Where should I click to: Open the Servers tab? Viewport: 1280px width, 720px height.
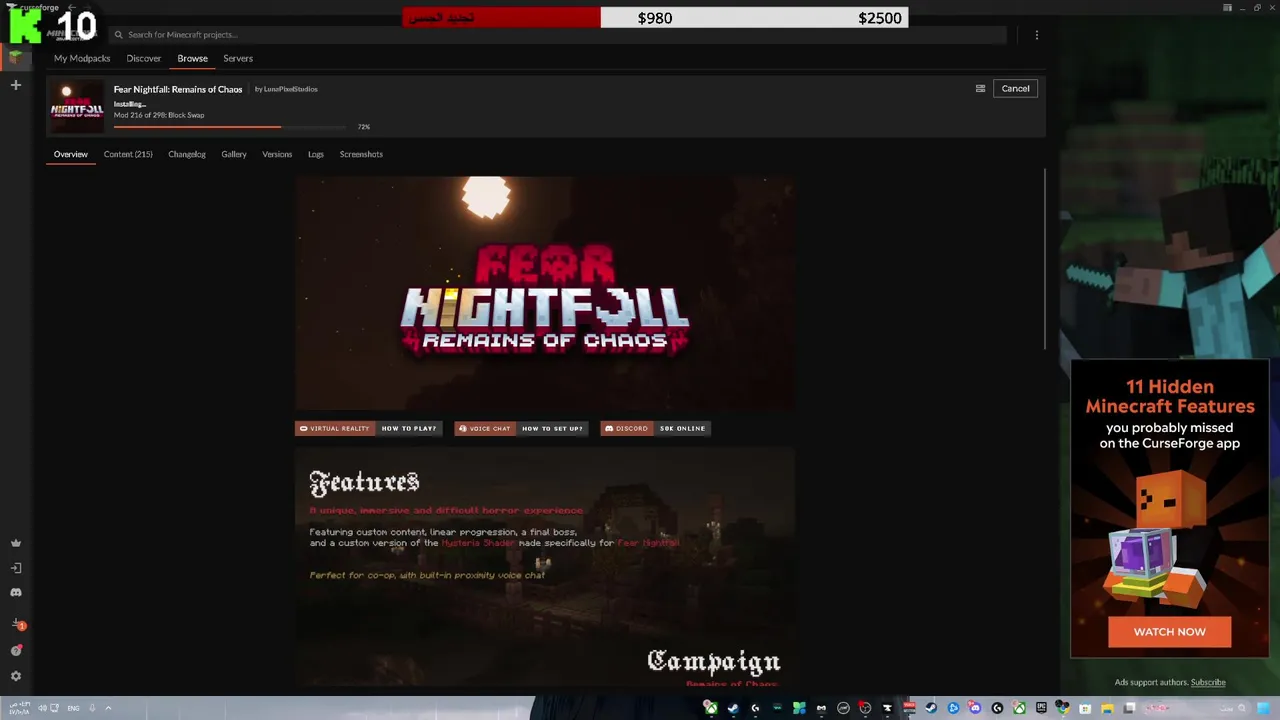pos(238,58)
